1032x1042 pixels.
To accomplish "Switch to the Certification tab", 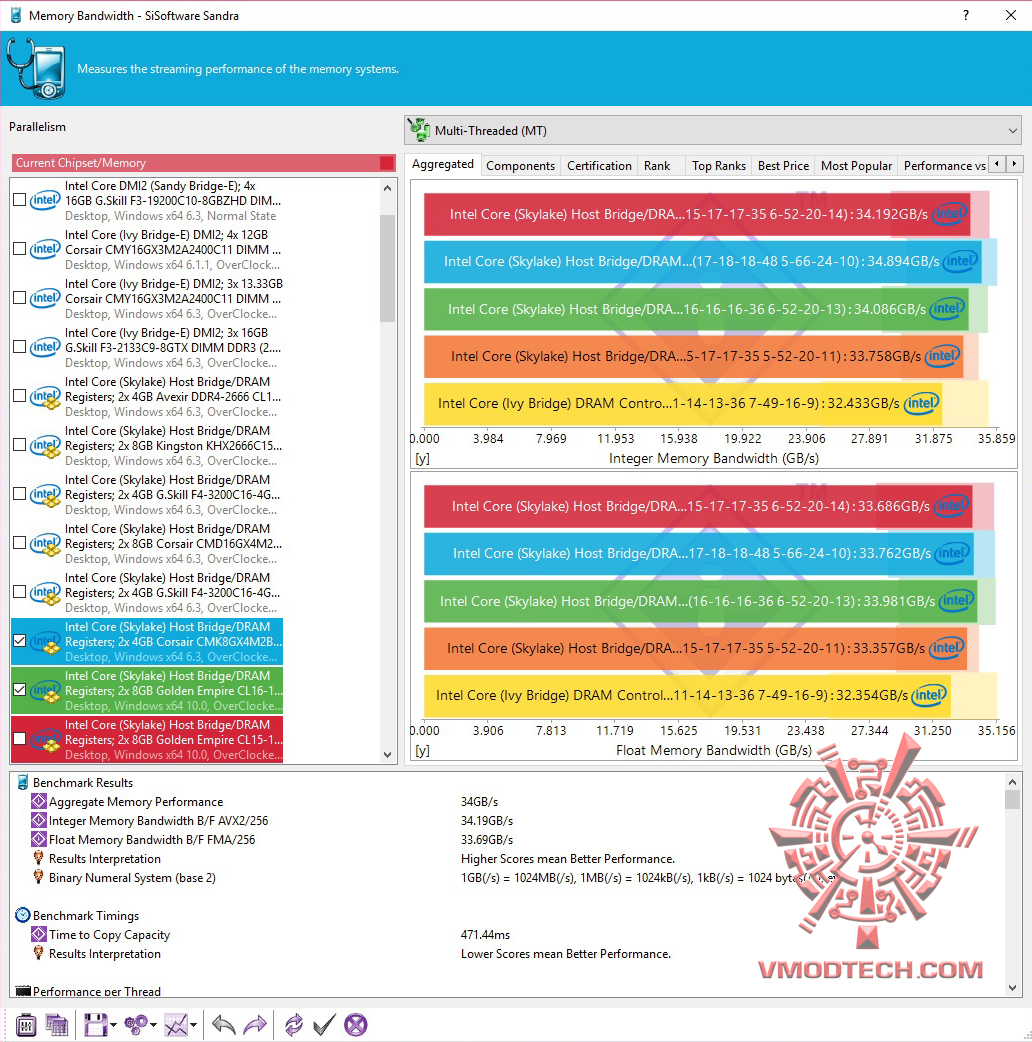I will point(599,165).
